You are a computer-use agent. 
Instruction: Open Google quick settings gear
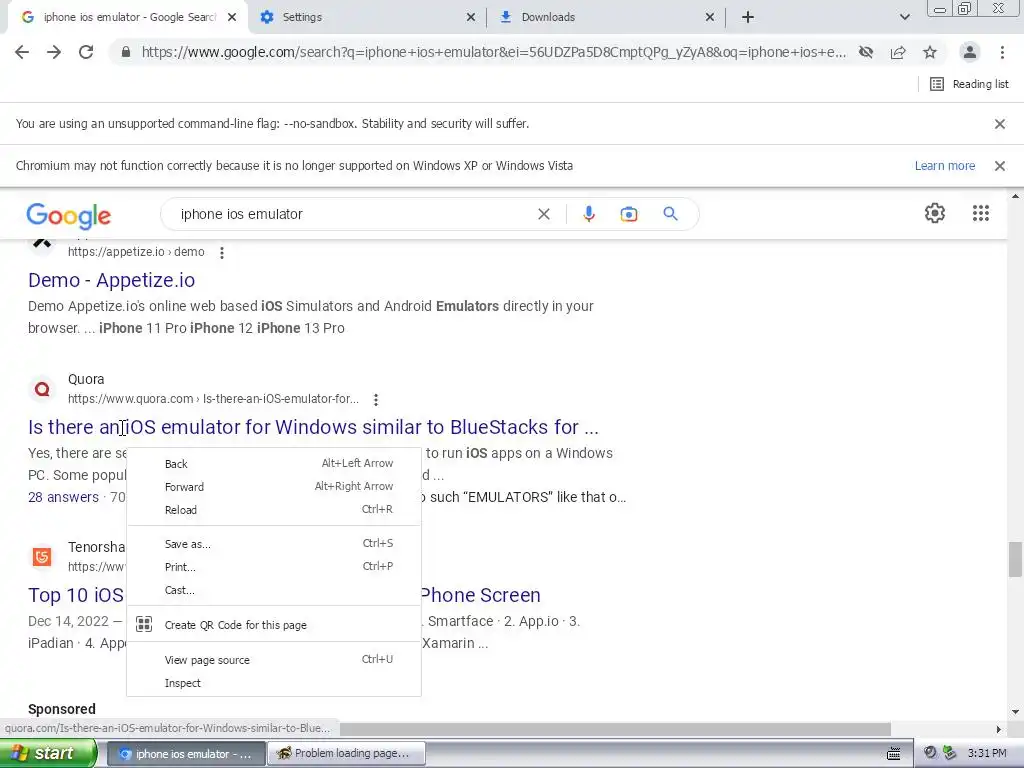point(935,214)
